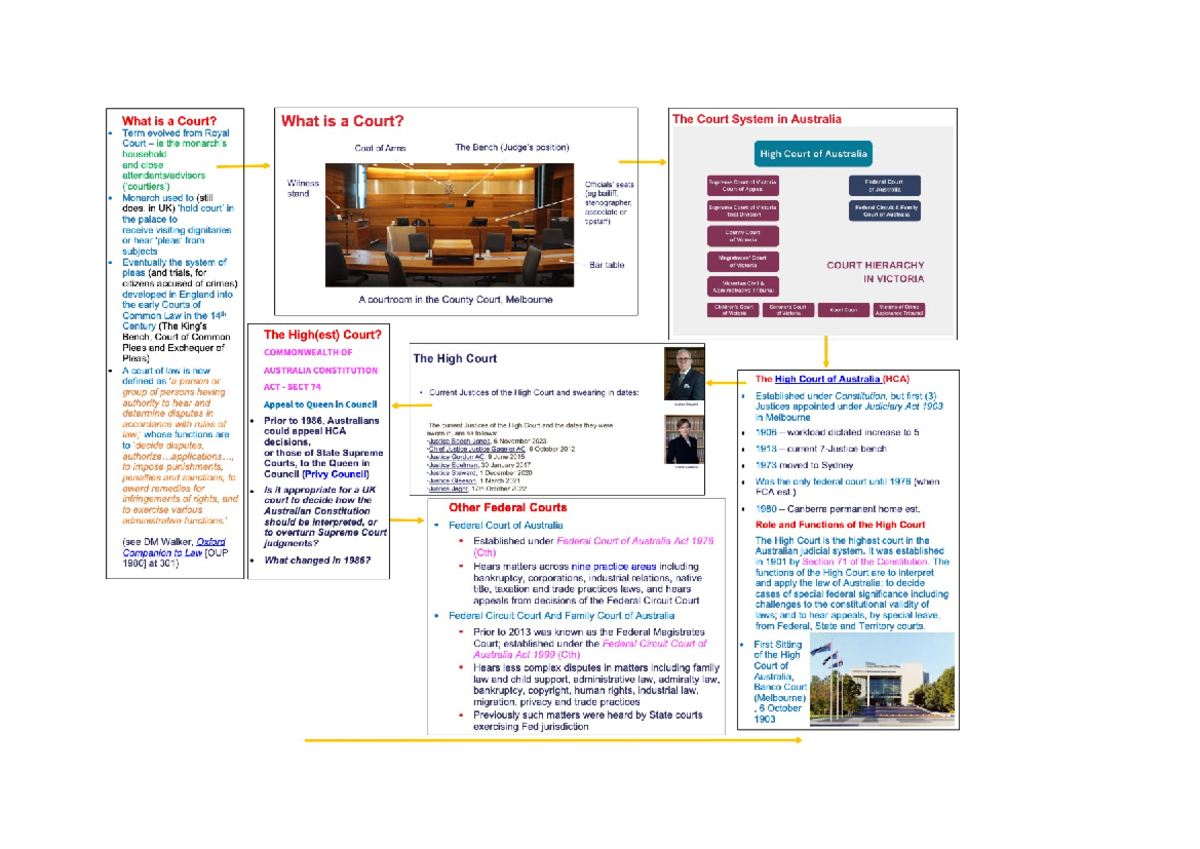This screenshot has height=849, width=1200.
Task: Click the COURT HIERARCHY IN VICTORIA label
Action: tap(875, 272)
